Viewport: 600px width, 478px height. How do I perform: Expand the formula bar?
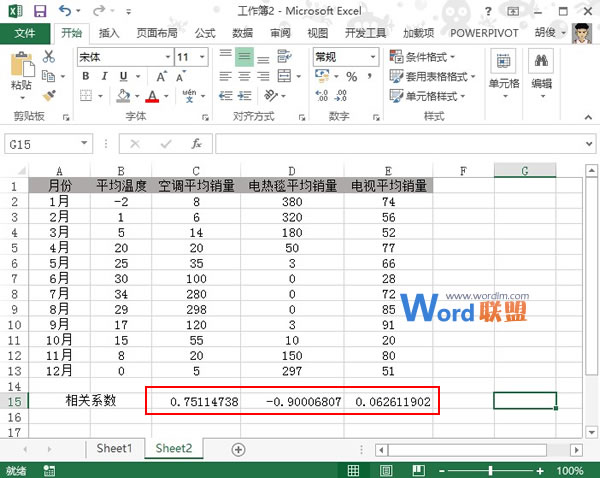tap(589, 144)
